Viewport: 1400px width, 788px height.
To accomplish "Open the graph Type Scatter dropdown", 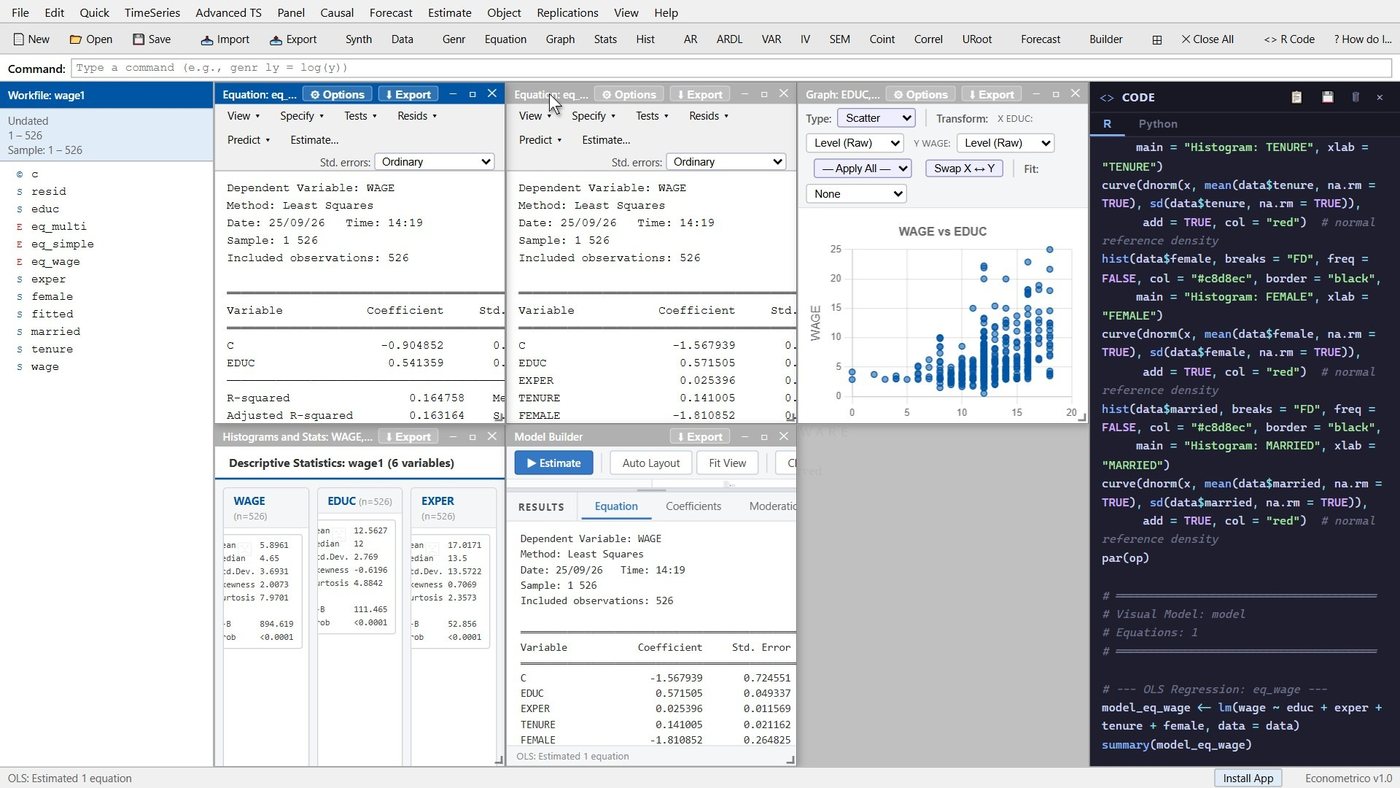I will pos(875,118).
